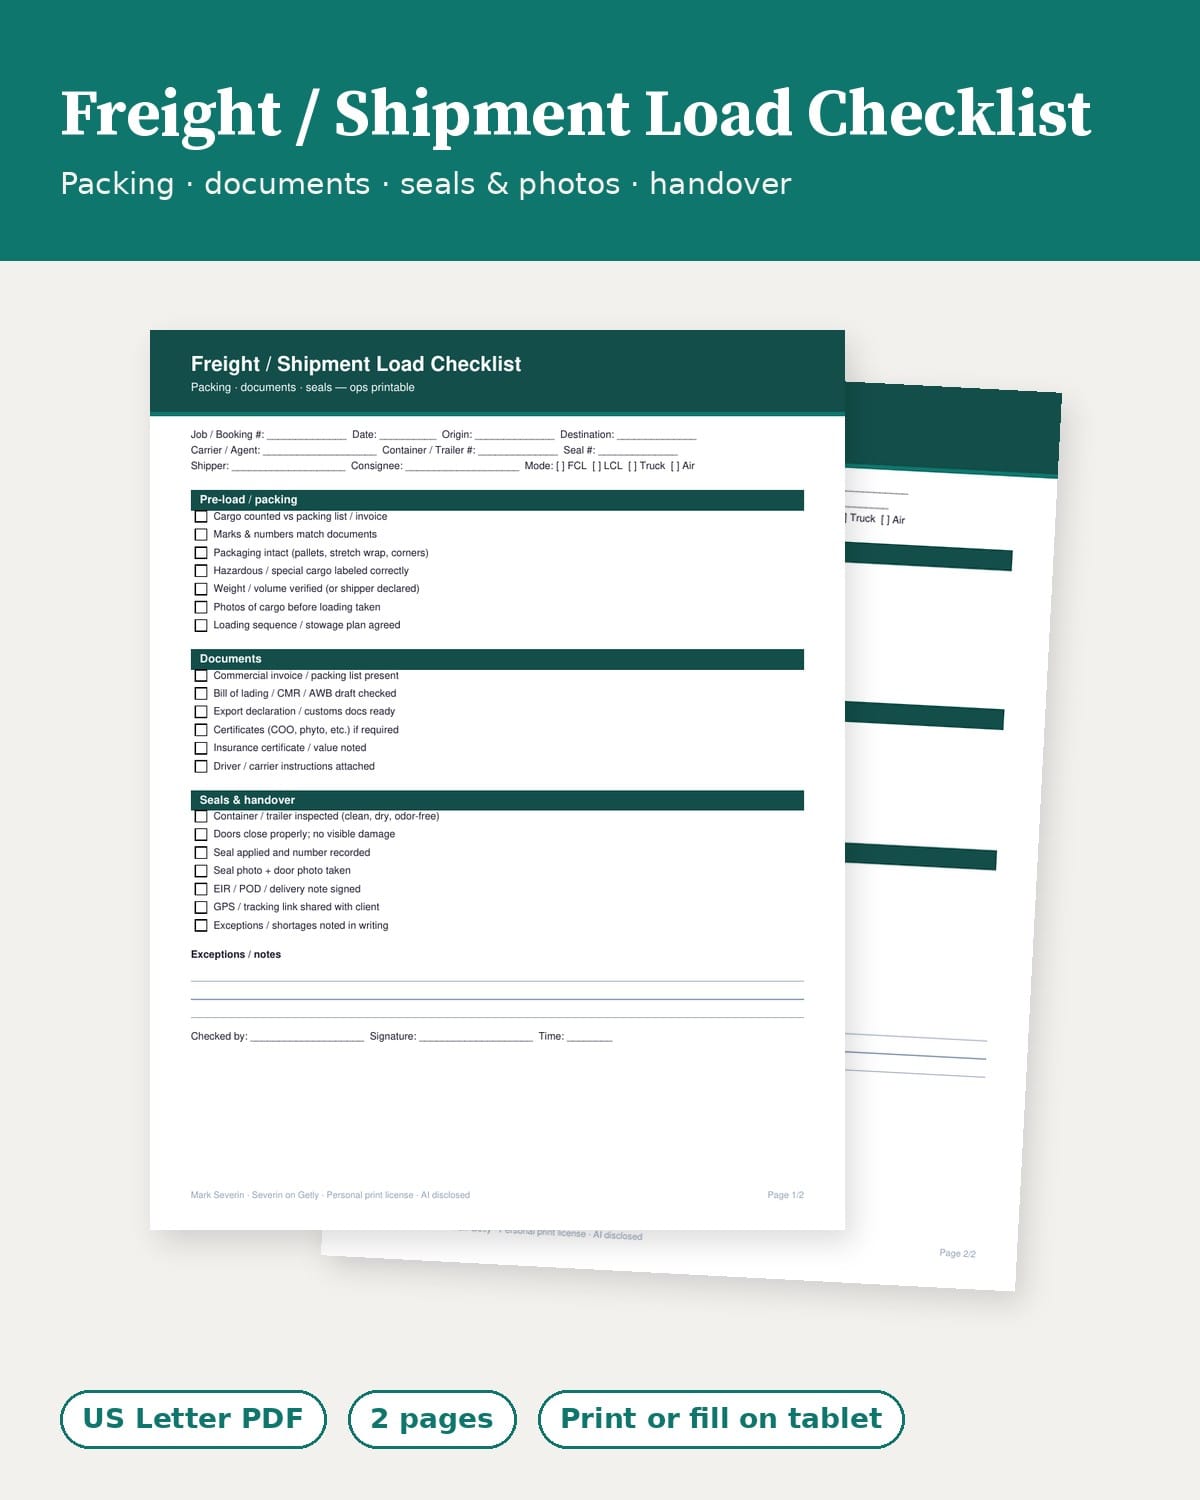This screenshot has width=1200, height=1500.
Task: Click the 'Mark Severin · Severin on Getly' footer
Action: tap(255, 1195)
